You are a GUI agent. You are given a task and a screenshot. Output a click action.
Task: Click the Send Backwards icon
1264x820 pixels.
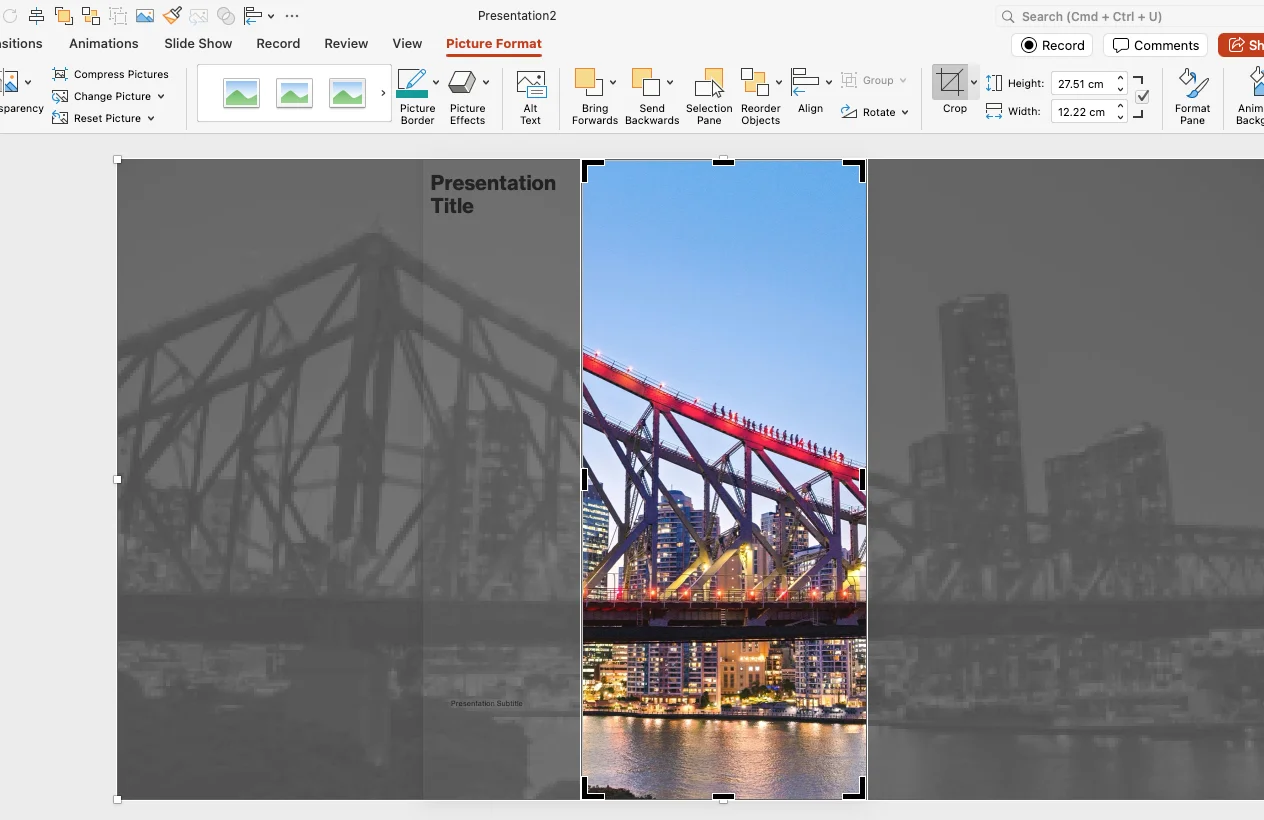click(646, 83)
